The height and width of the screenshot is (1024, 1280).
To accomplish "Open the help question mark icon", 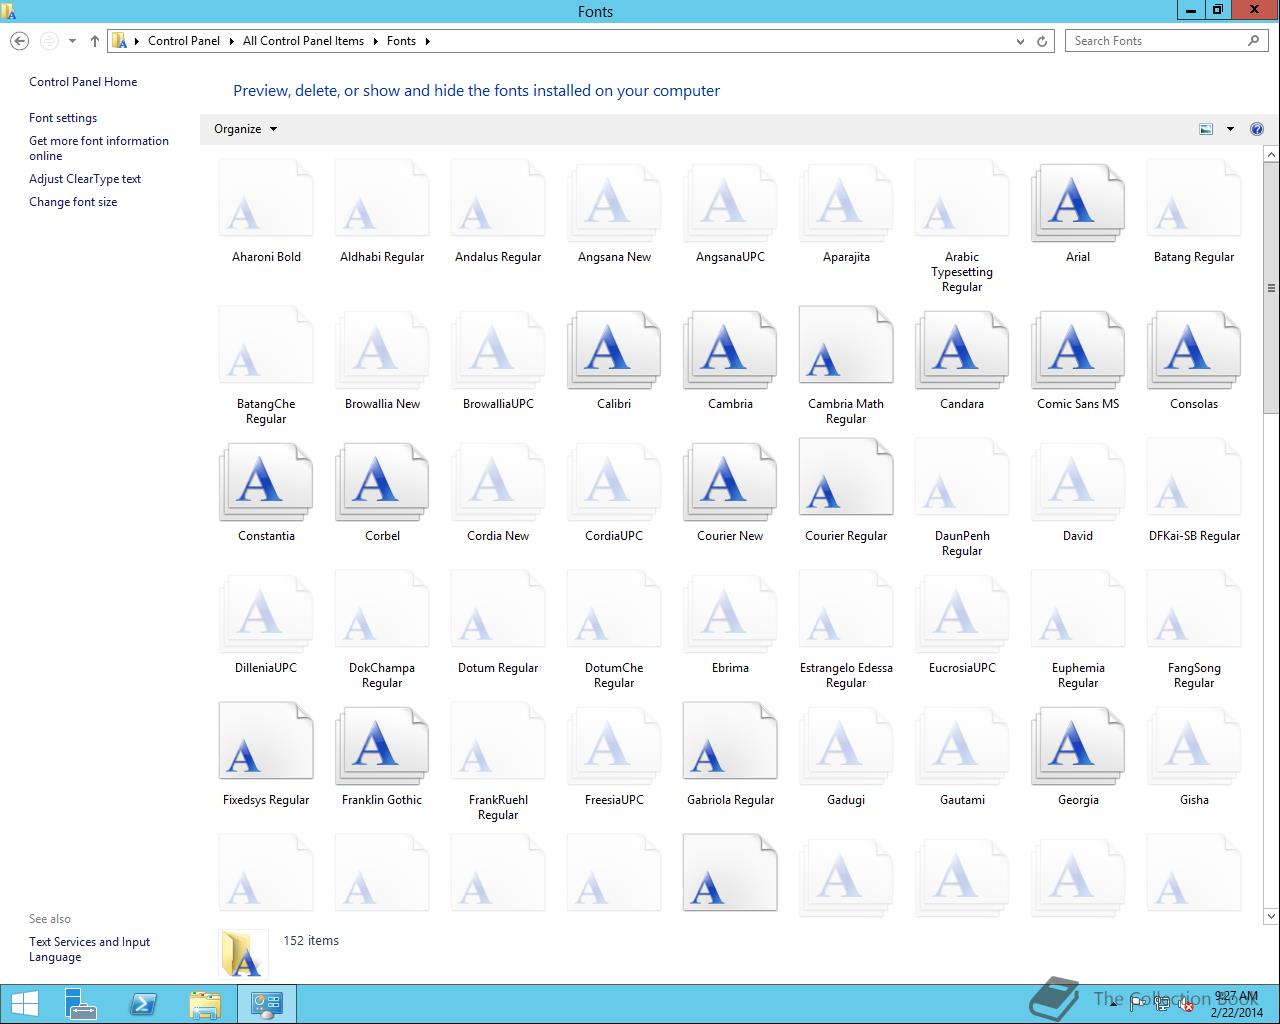I will 1257,129.
